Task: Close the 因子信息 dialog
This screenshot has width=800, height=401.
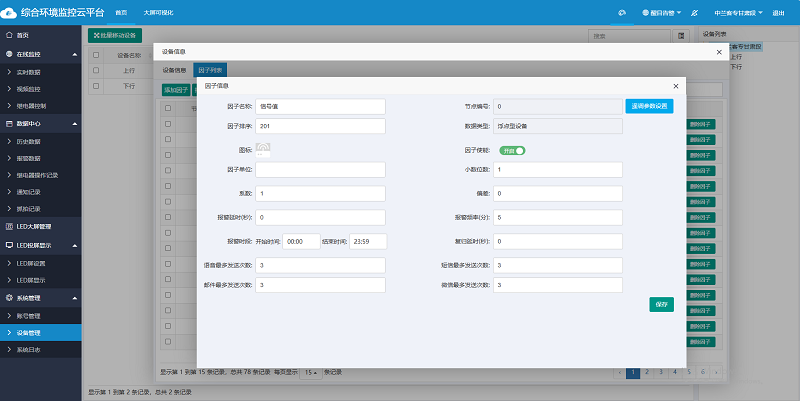Action: pos(676,86)
